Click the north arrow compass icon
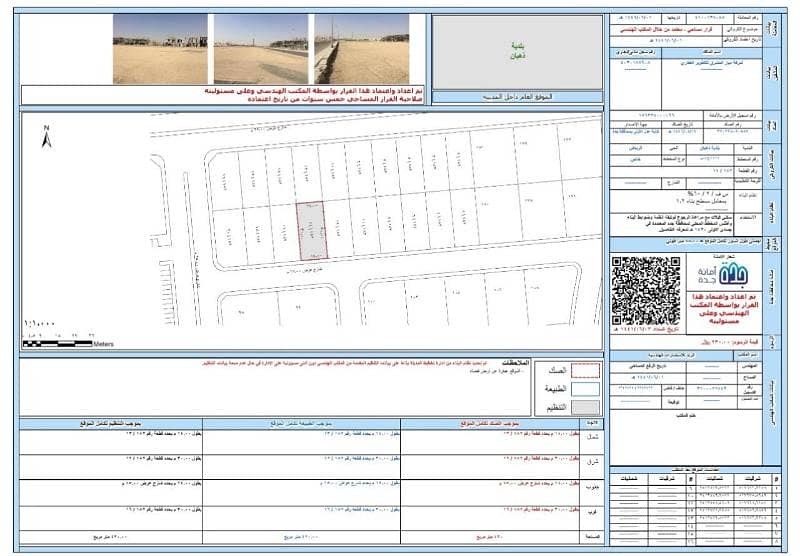 (45, 136)
